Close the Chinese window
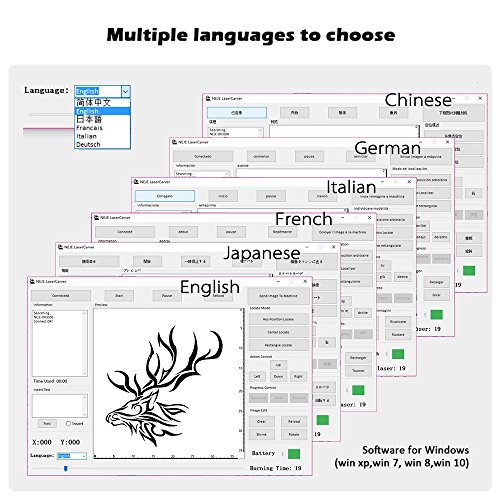This screenshot has height=500, width=500. [x=480, y=98]
